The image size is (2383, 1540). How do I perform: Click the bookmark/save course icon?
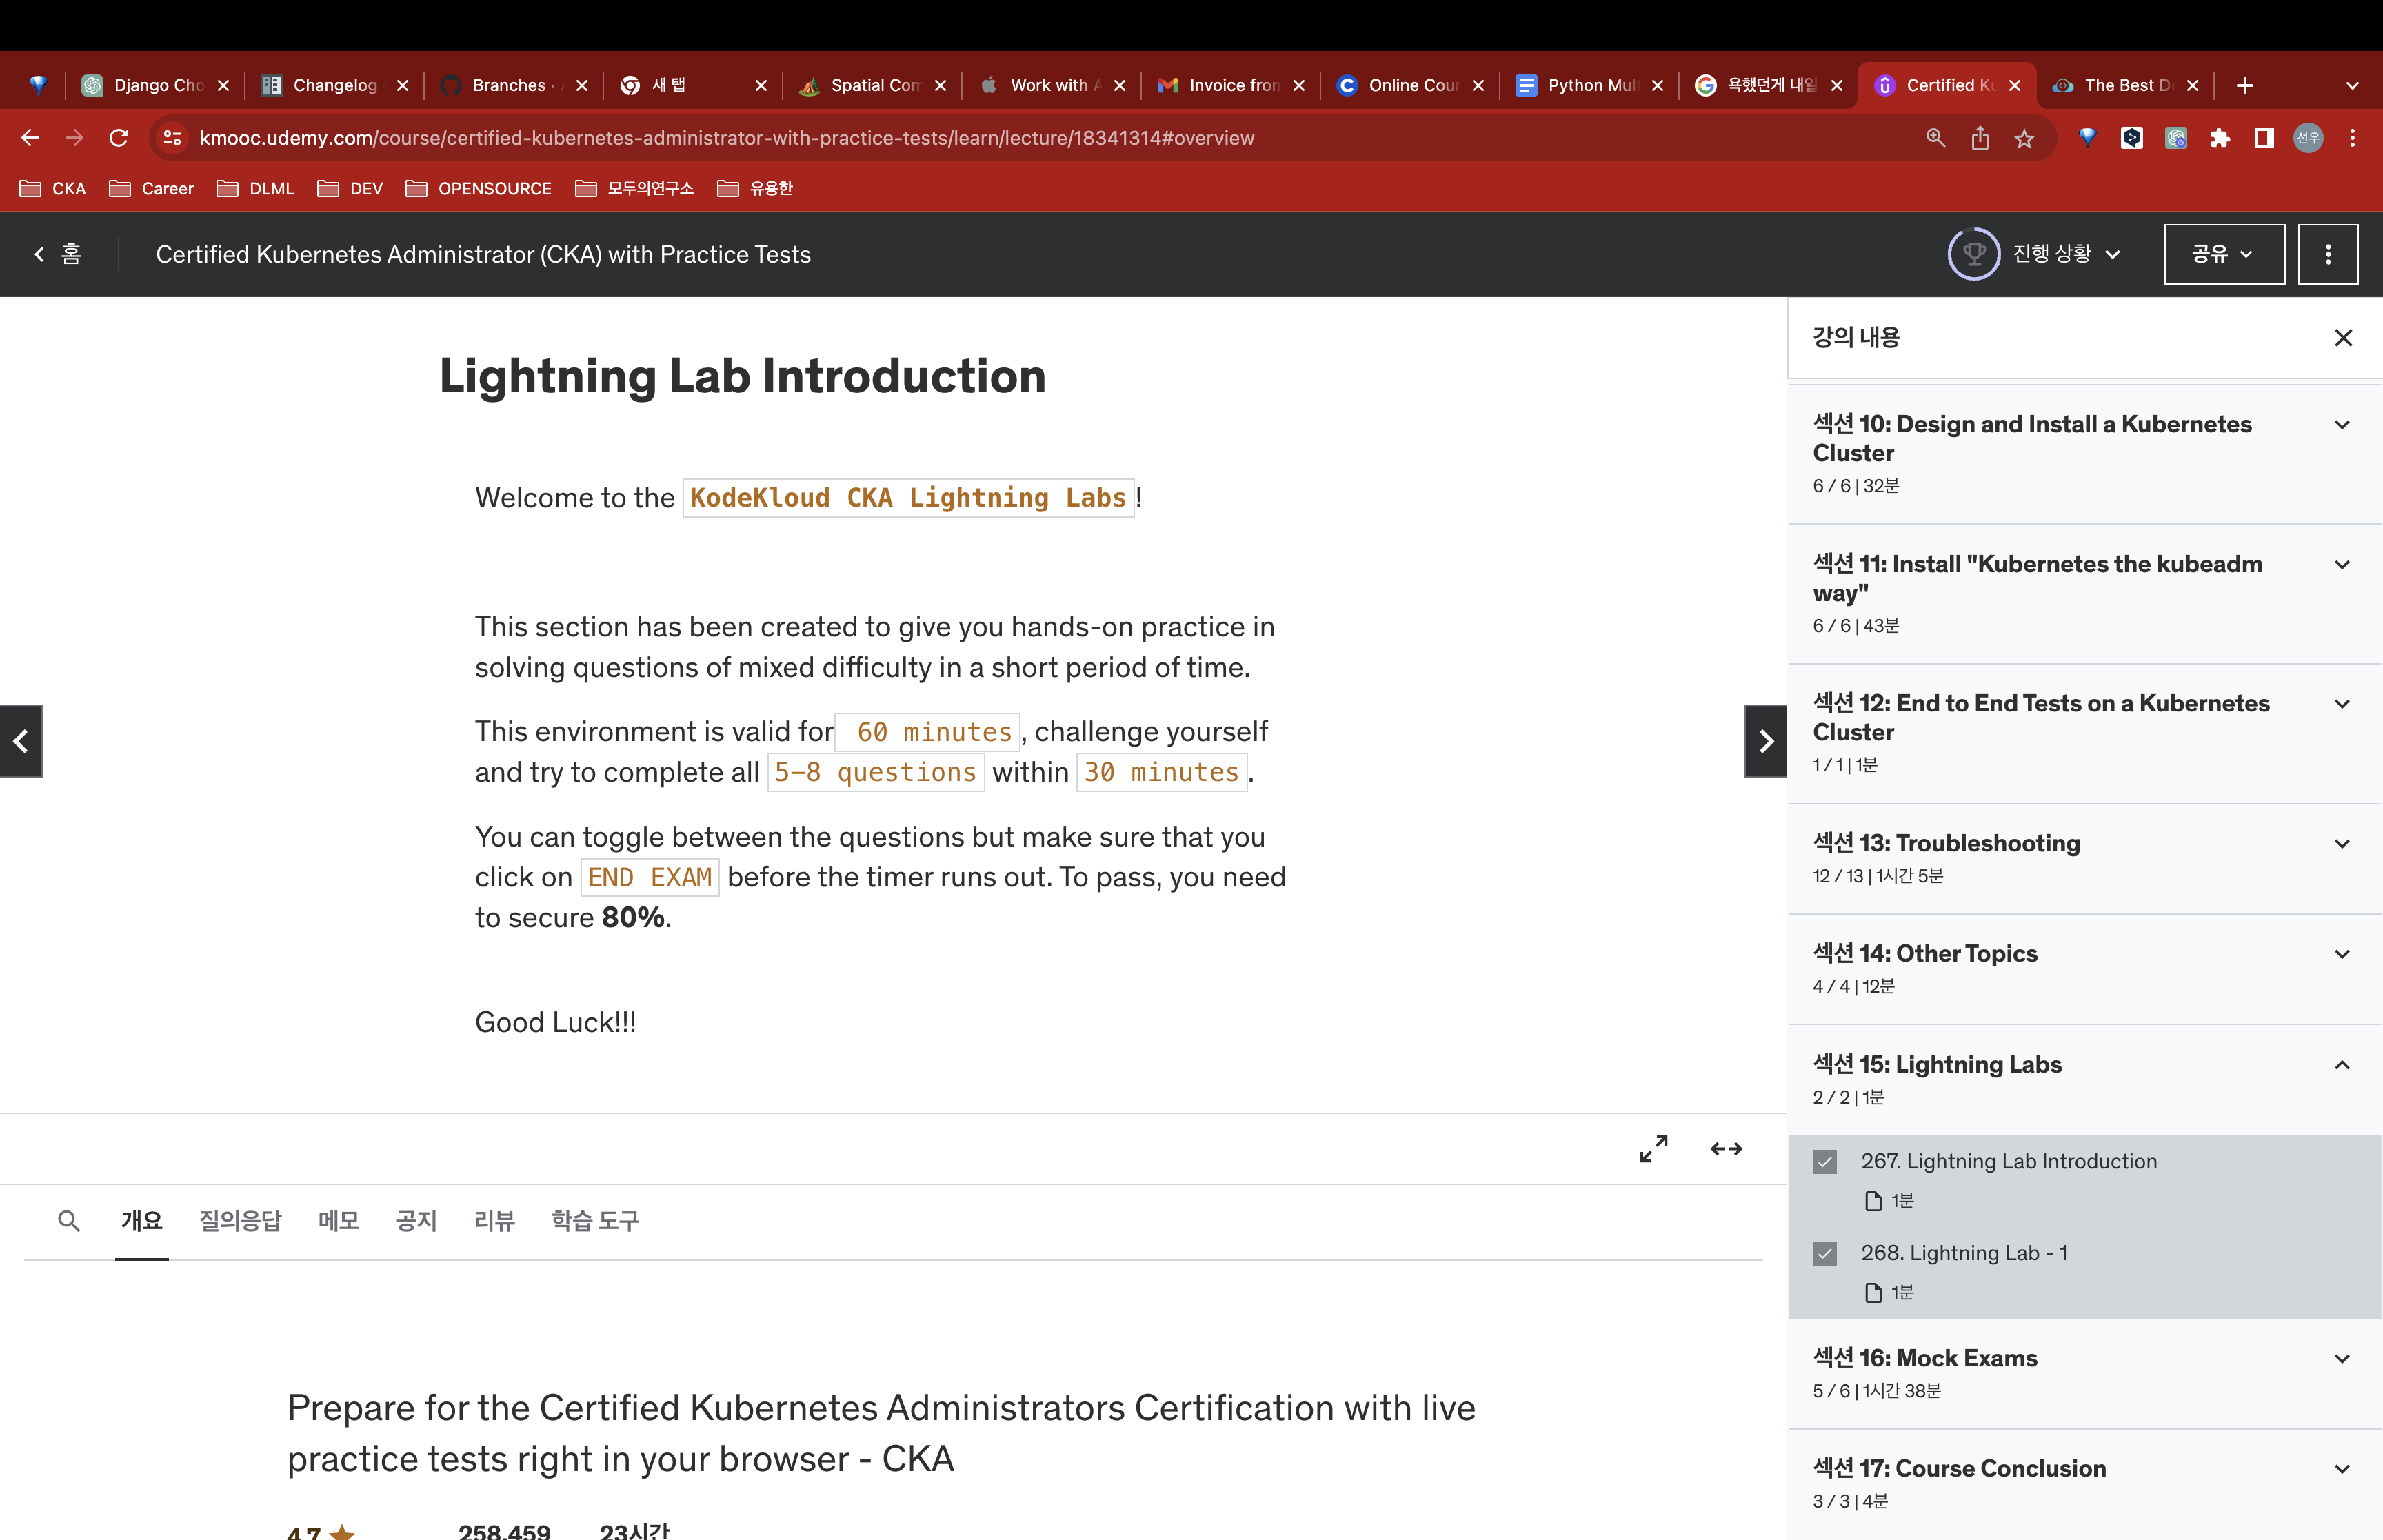click(x=2024, y=139)
